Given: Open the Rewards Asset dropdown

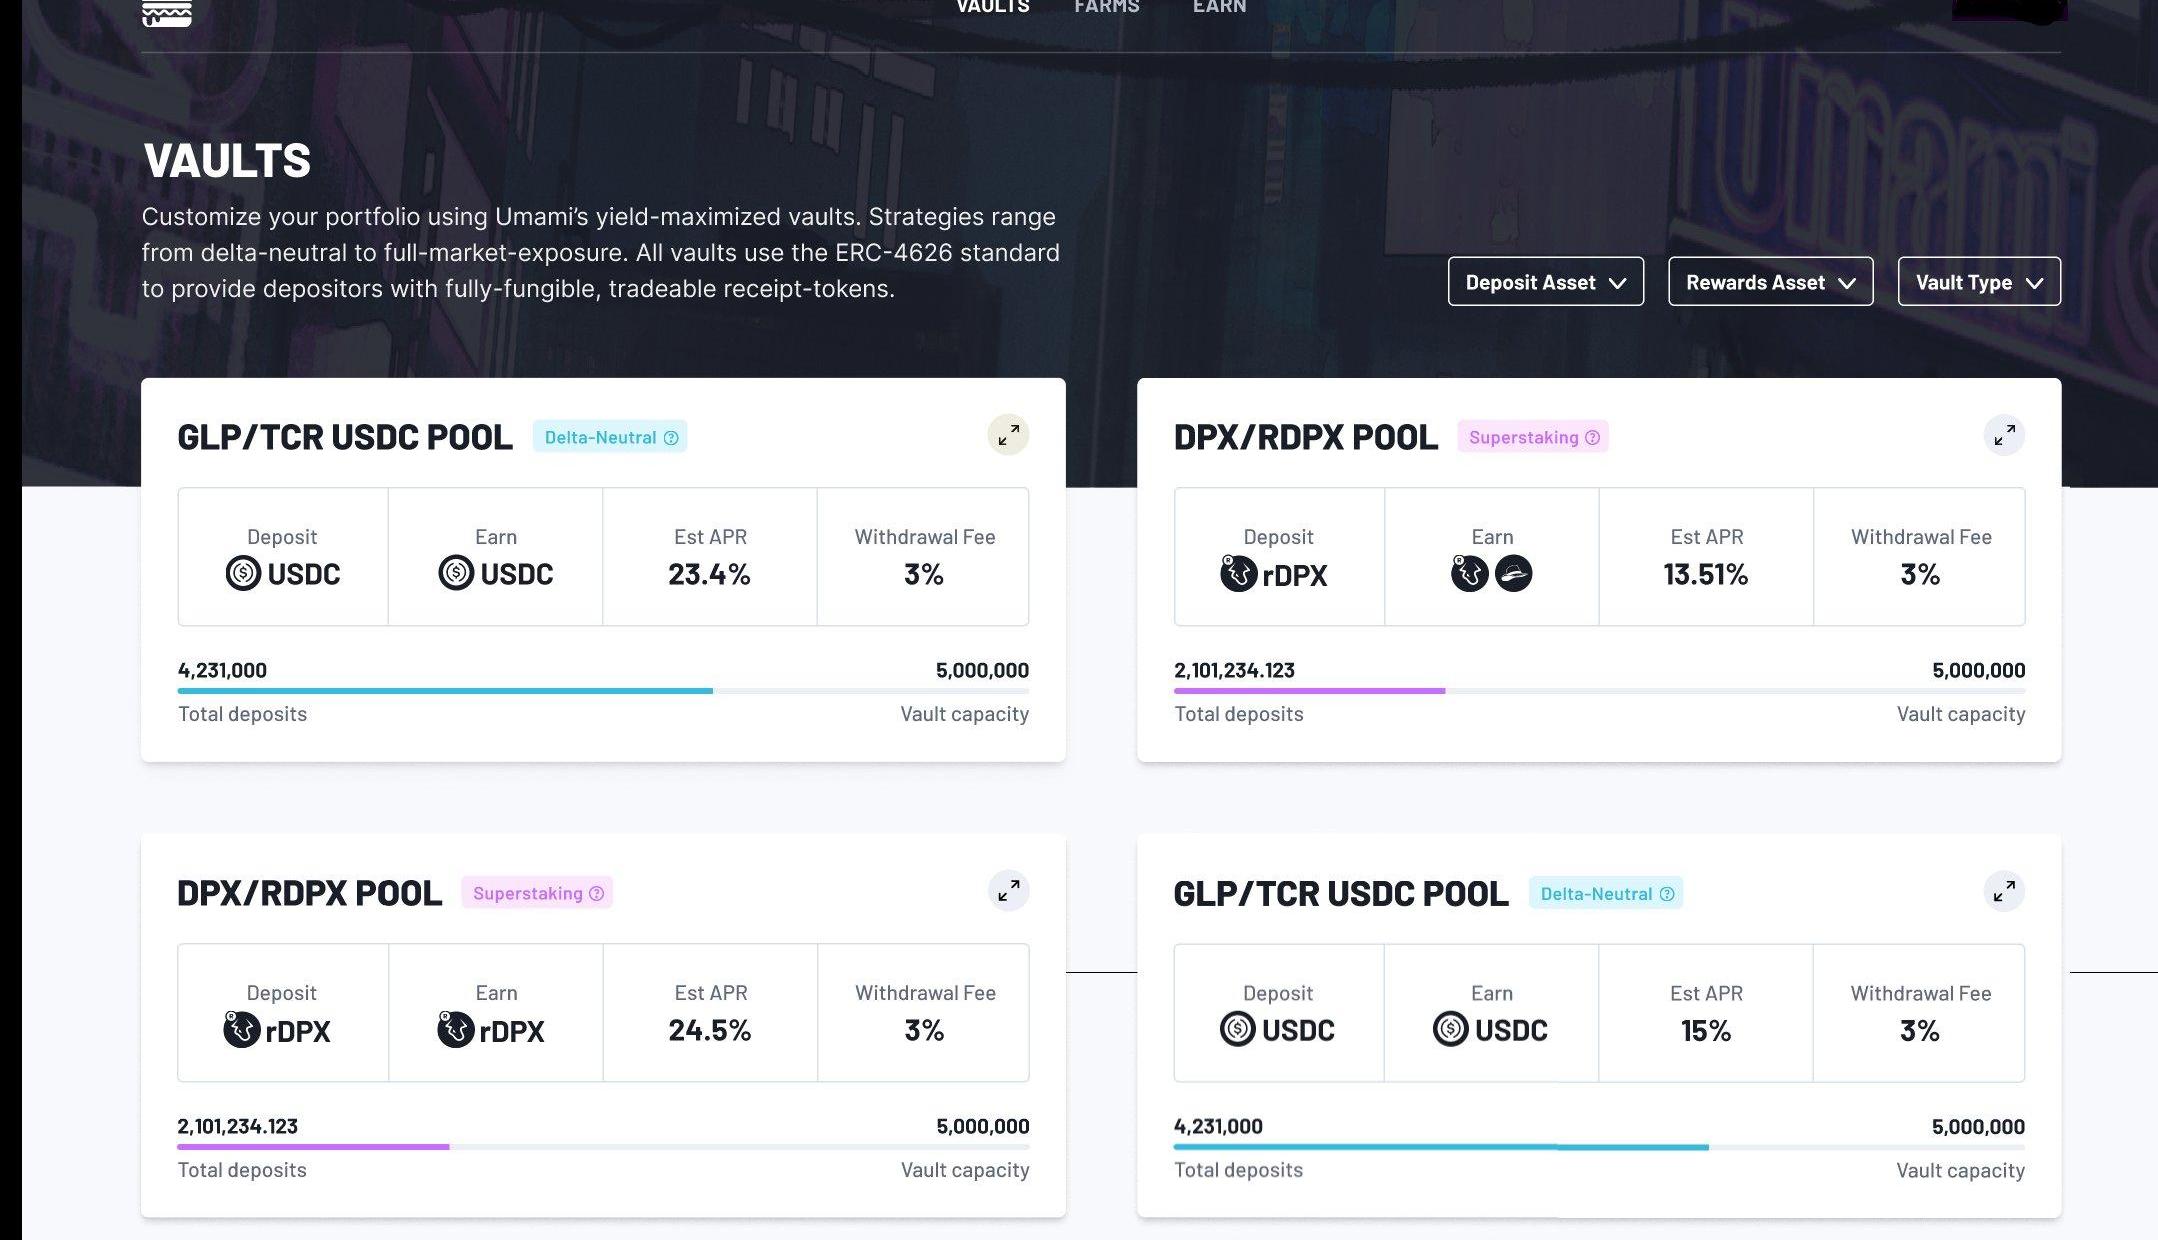Looking at the screenshot, I should [1770, 282].
